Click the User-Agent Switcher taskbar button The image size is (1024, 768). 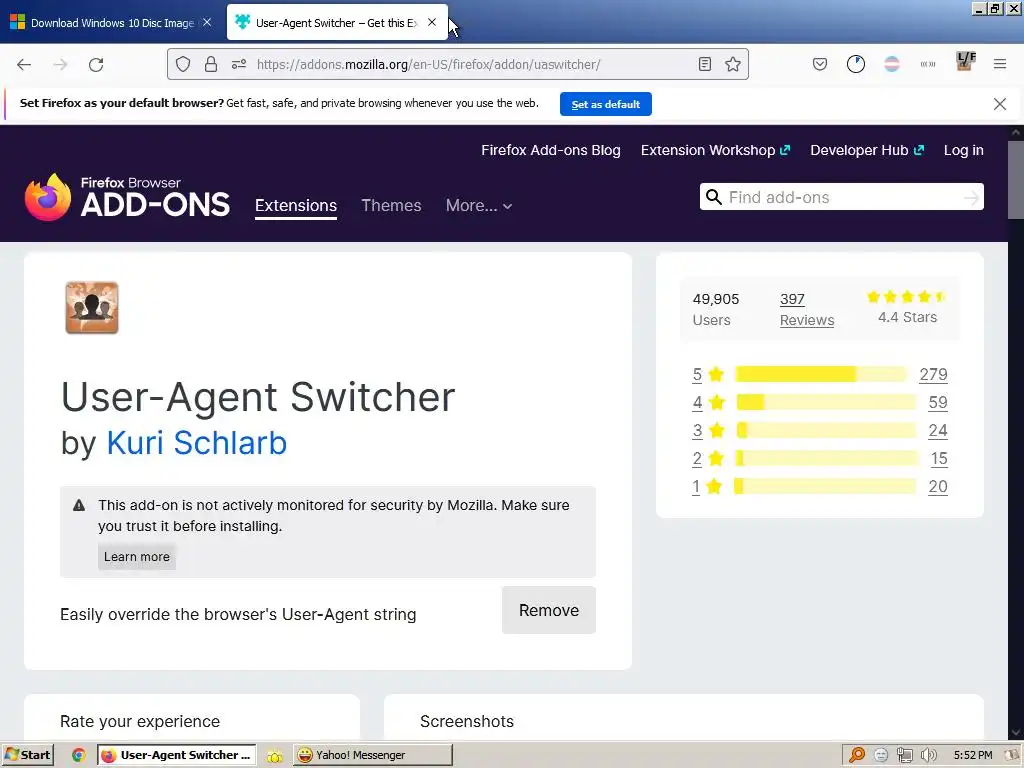(176, 755)
